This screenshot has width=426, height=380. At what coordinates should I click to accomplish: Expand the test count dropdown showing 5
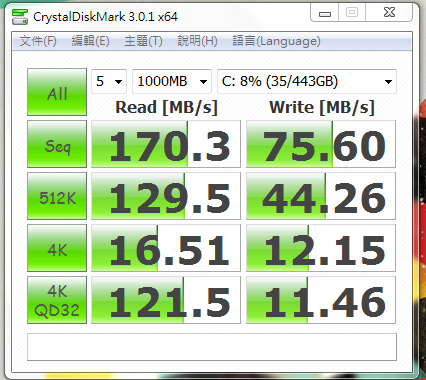[109, 81]
